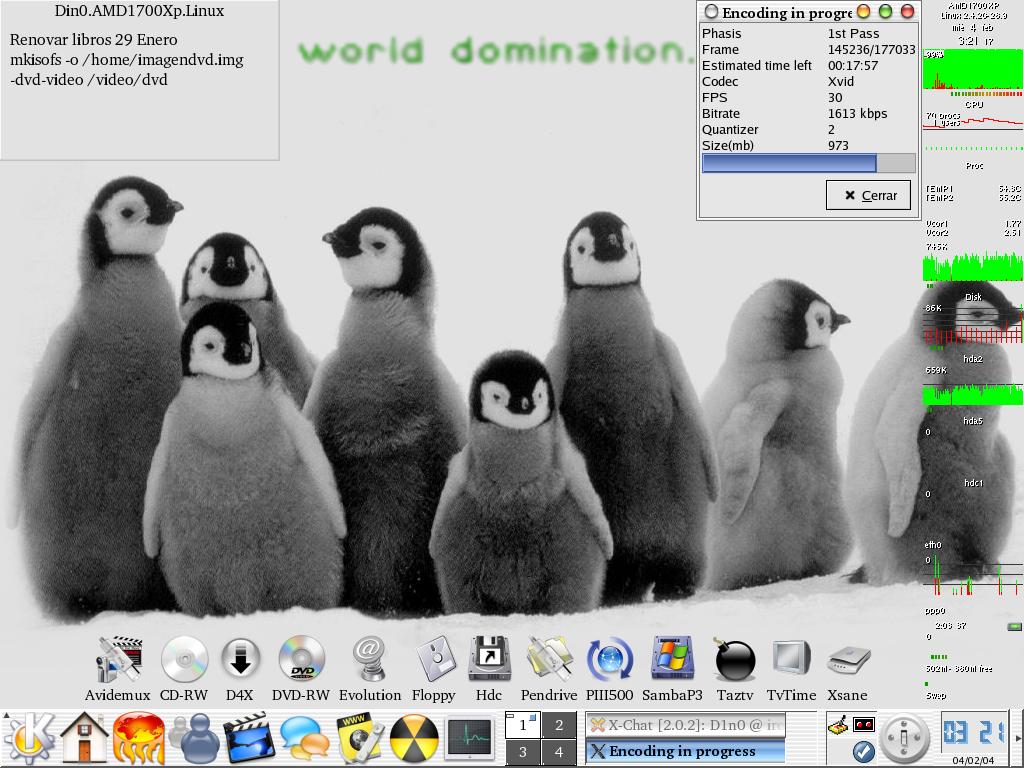Open the KDE K menu
Viewport: 1024px width, 768px height.
pyautogui.click(x=27, y=740)
